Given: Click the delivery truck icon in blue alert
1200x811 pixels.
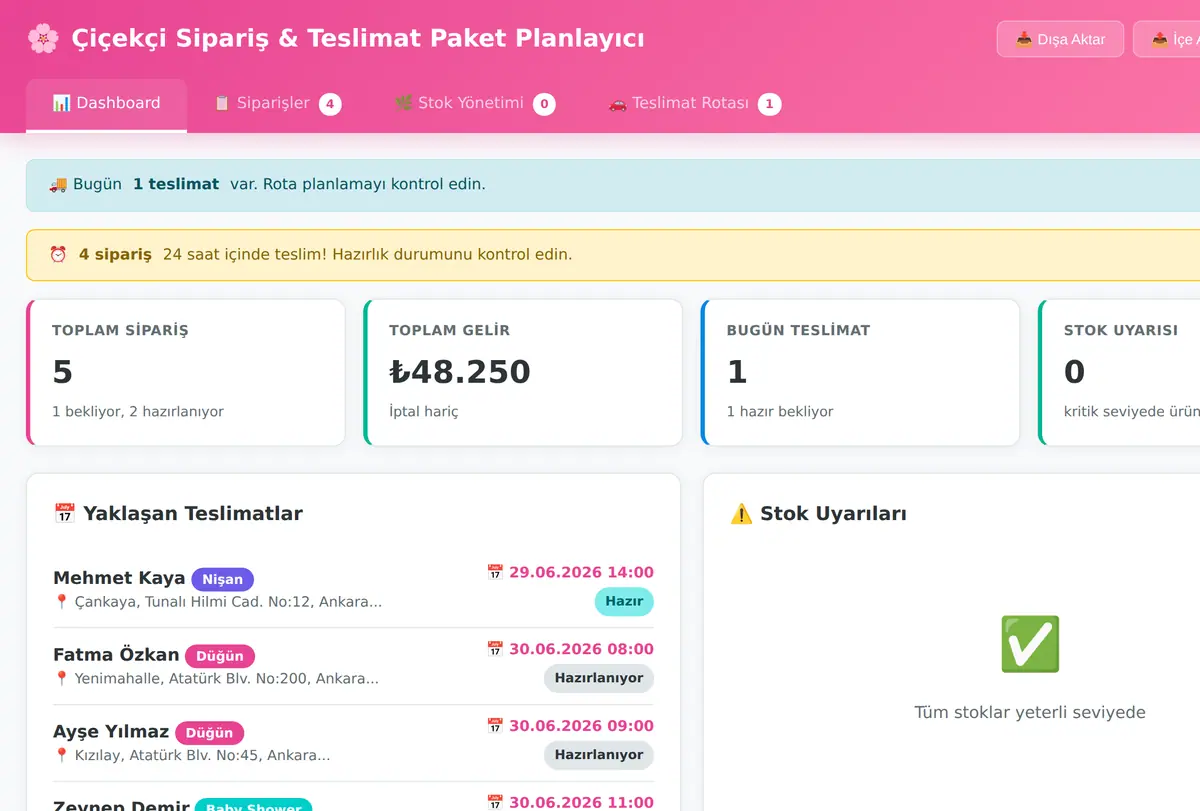Looking at the screenshot, I should 58,184.
